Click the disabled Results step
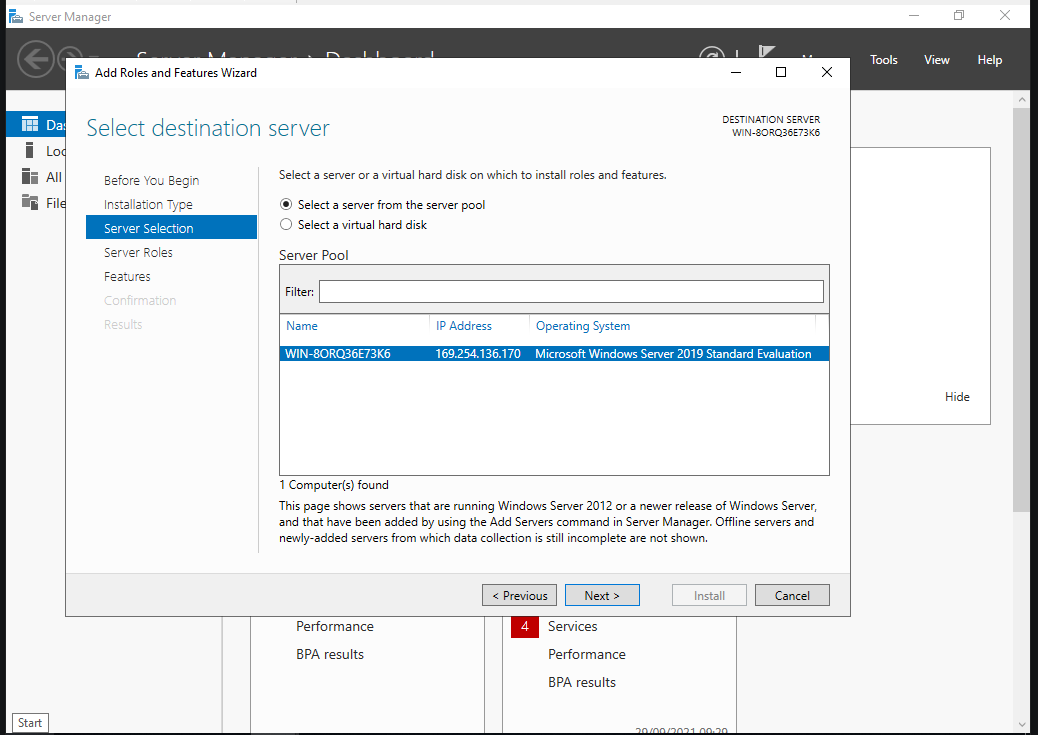 pos(123,324)
